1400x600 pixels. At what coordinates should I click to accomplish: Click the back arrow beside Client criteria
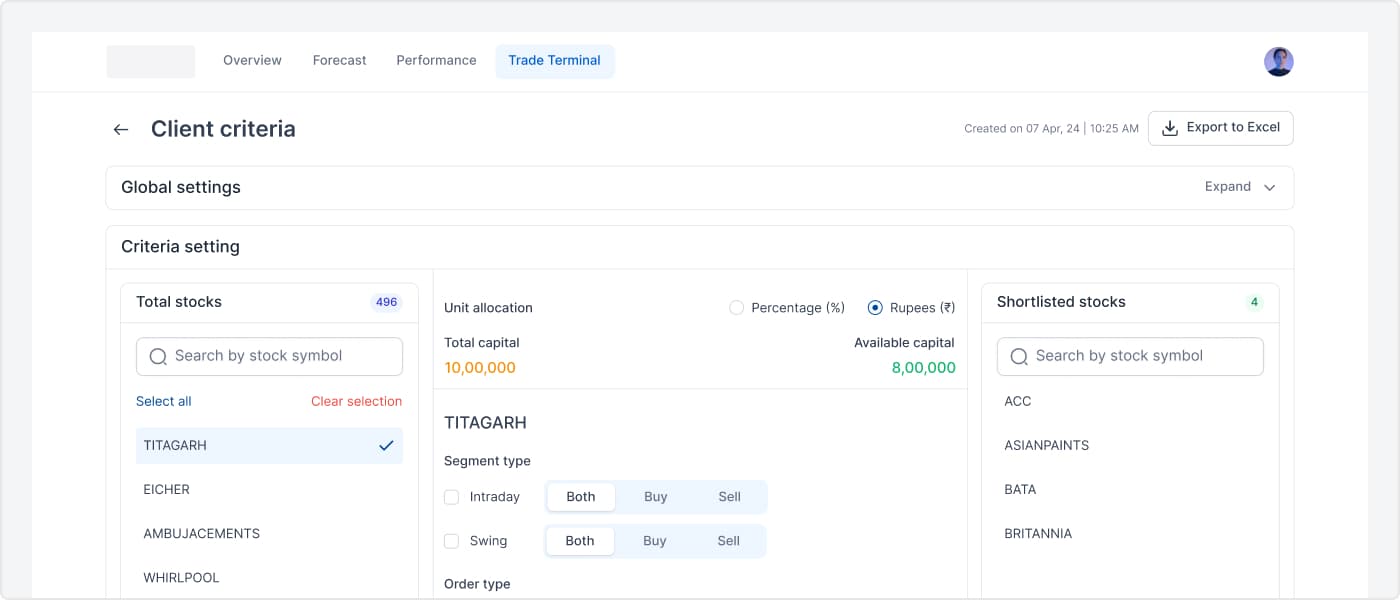tap(121, 129)
